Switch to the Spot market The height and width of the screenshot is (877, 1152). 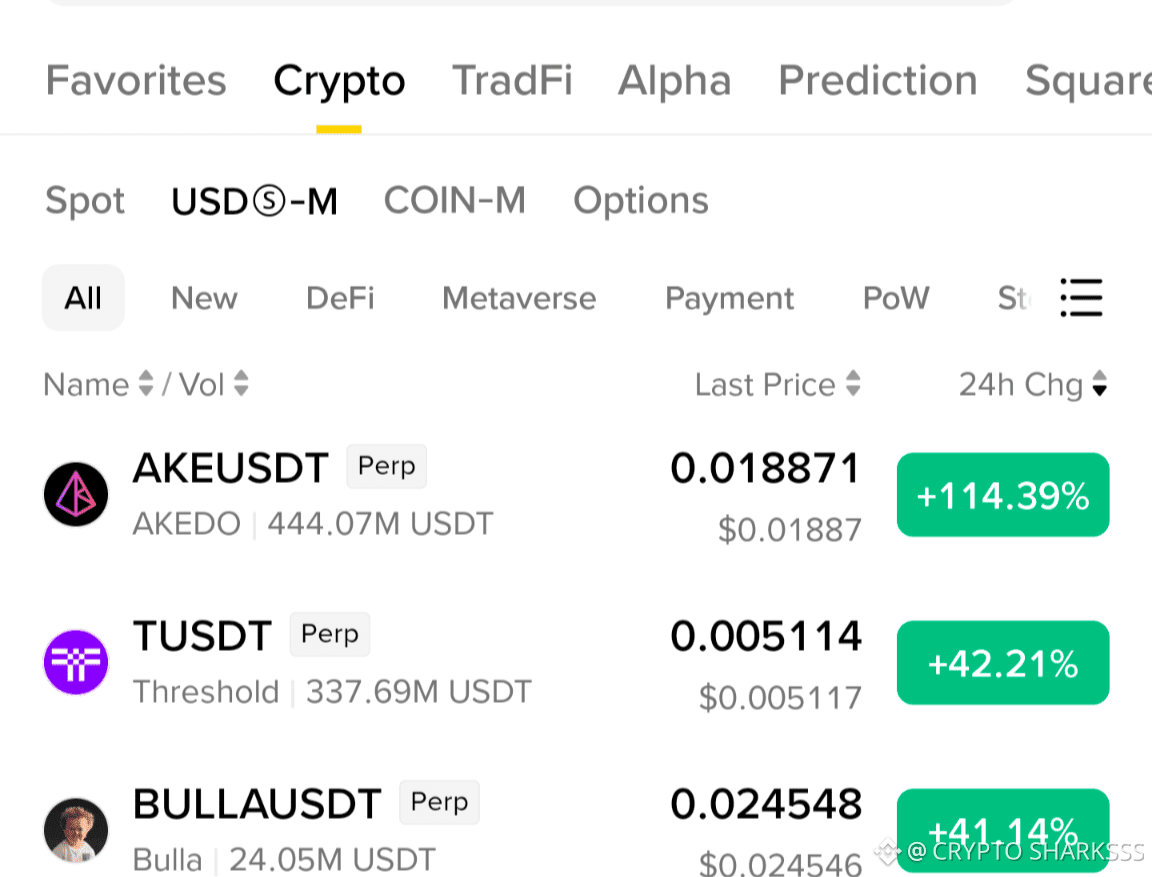[85, 201]
